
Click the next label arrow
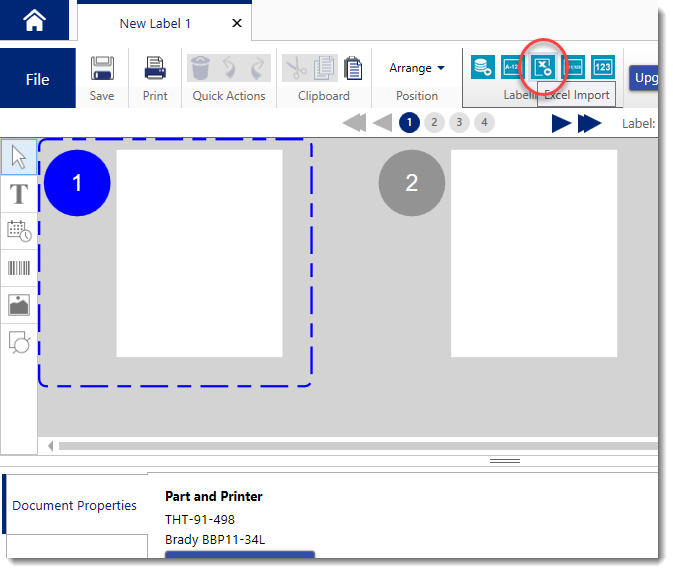[x=561, y=123]
